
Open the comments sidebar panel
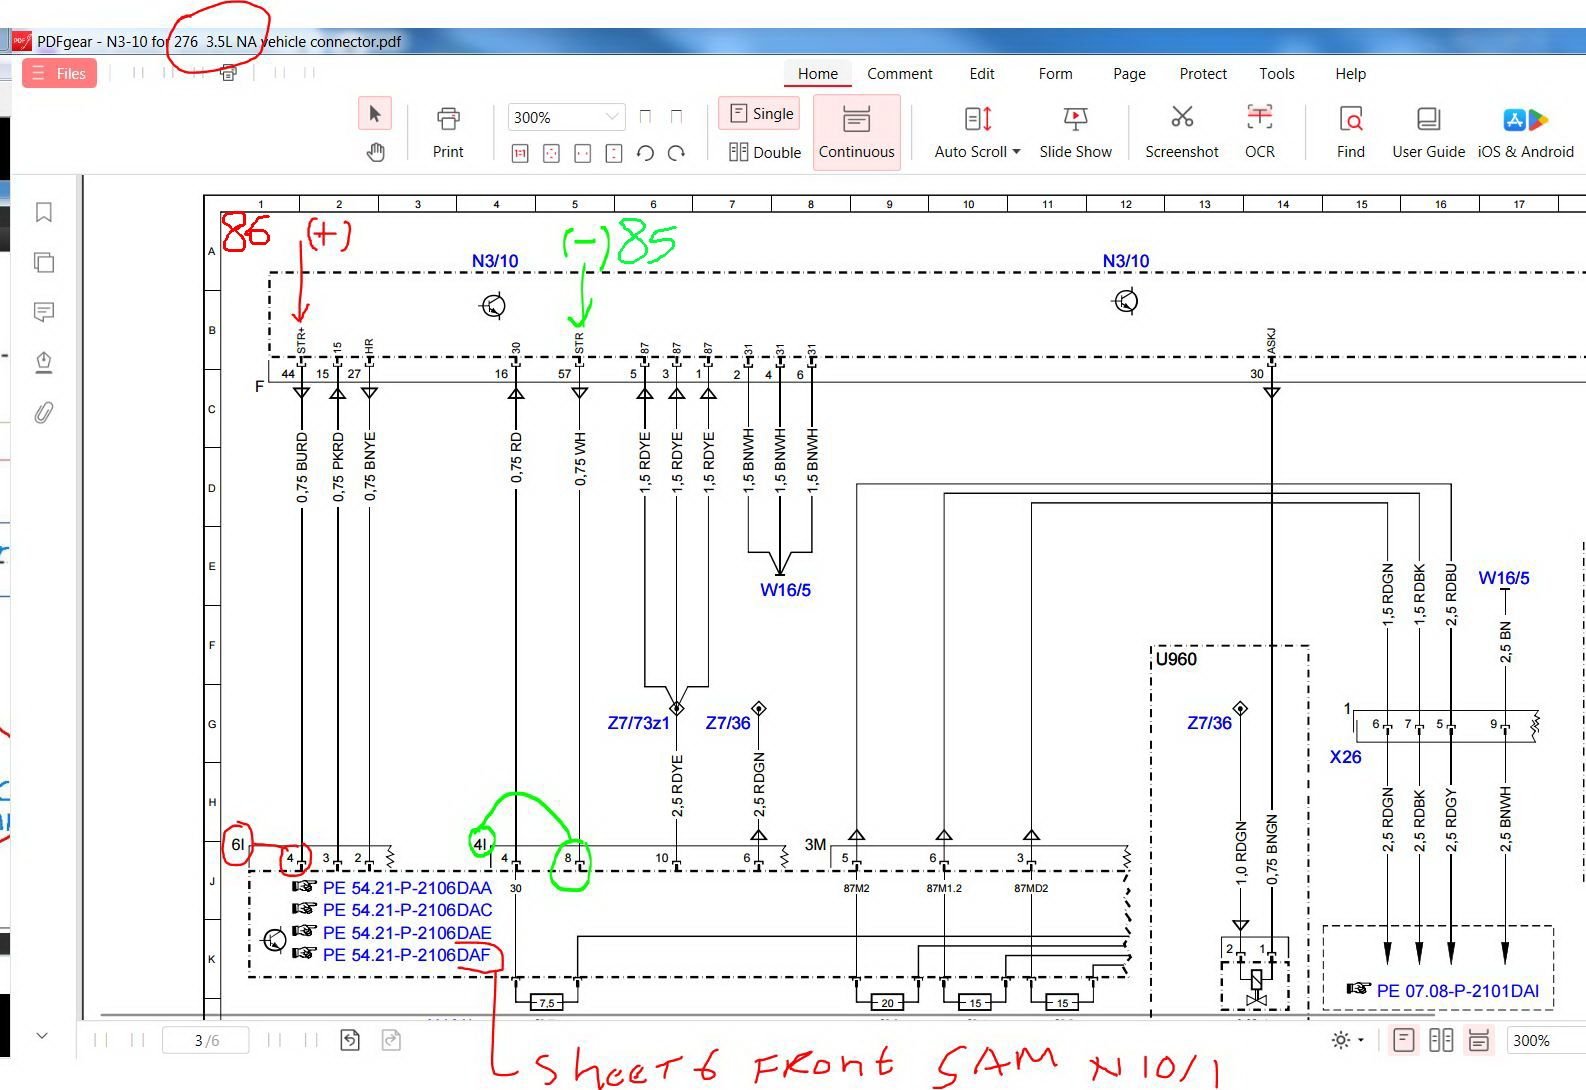[x=44, y=312]
